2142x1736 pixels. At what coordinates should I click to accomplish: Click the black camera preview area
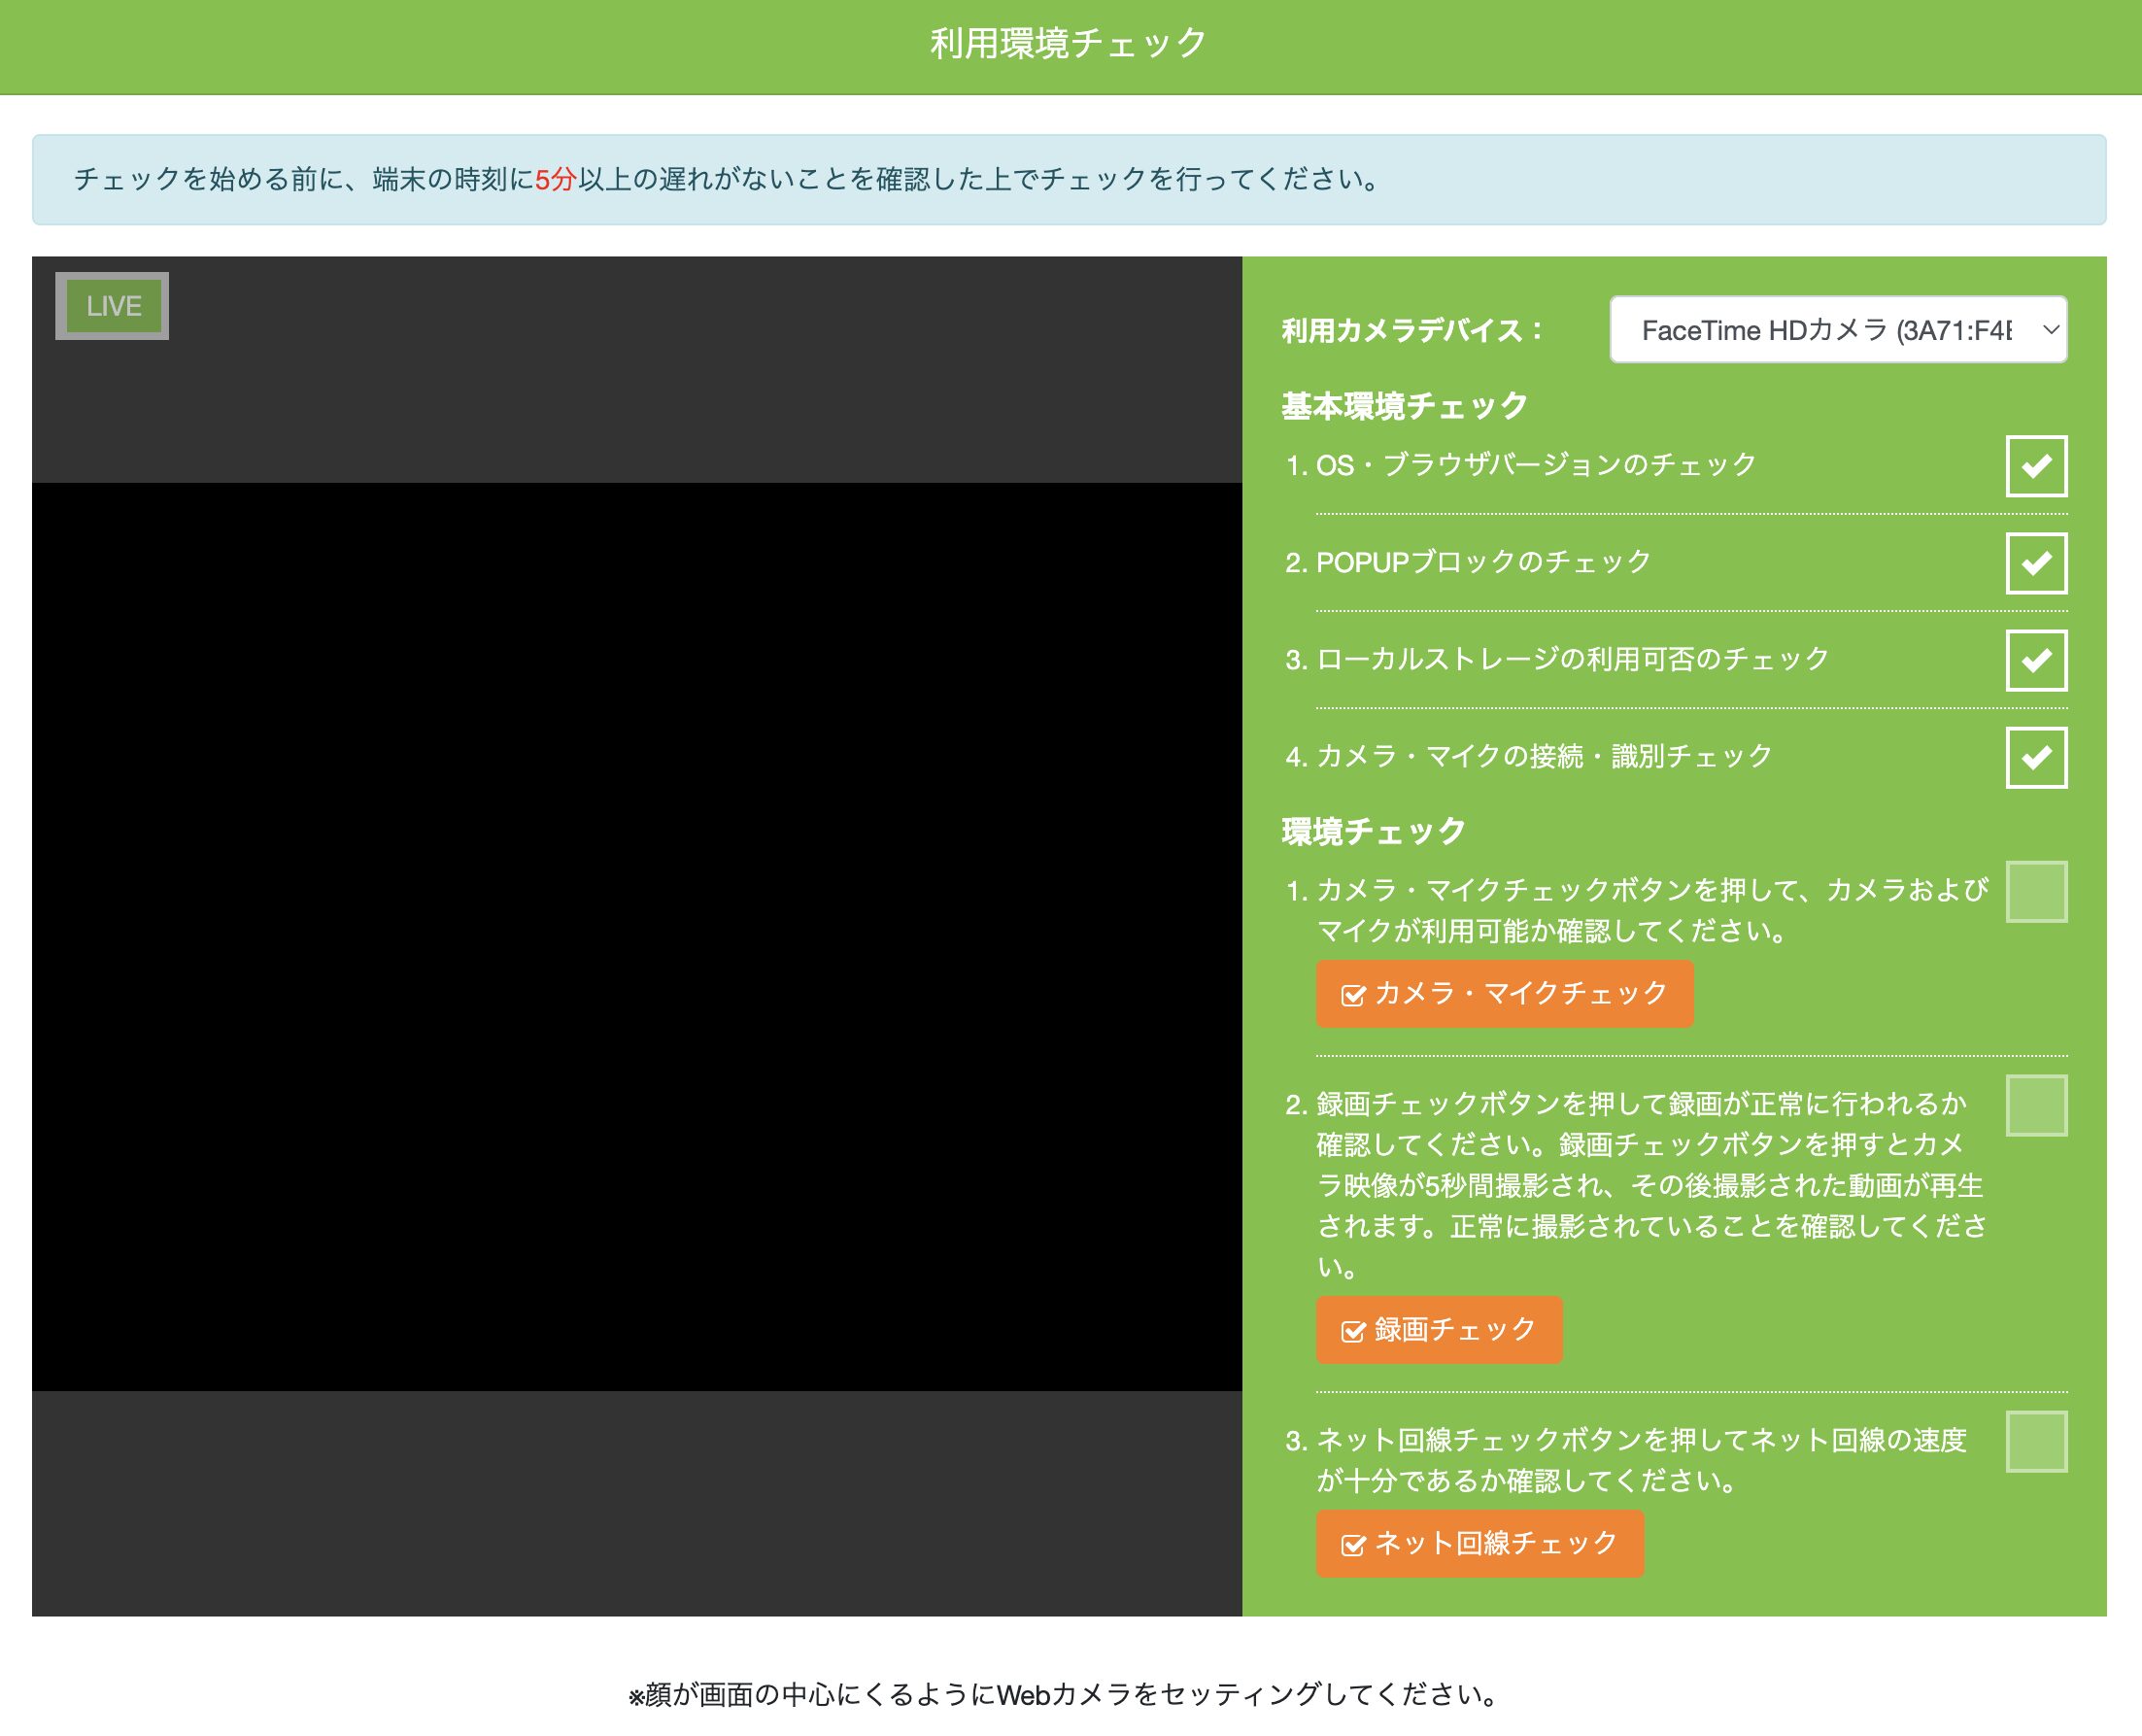click(636, 936)
